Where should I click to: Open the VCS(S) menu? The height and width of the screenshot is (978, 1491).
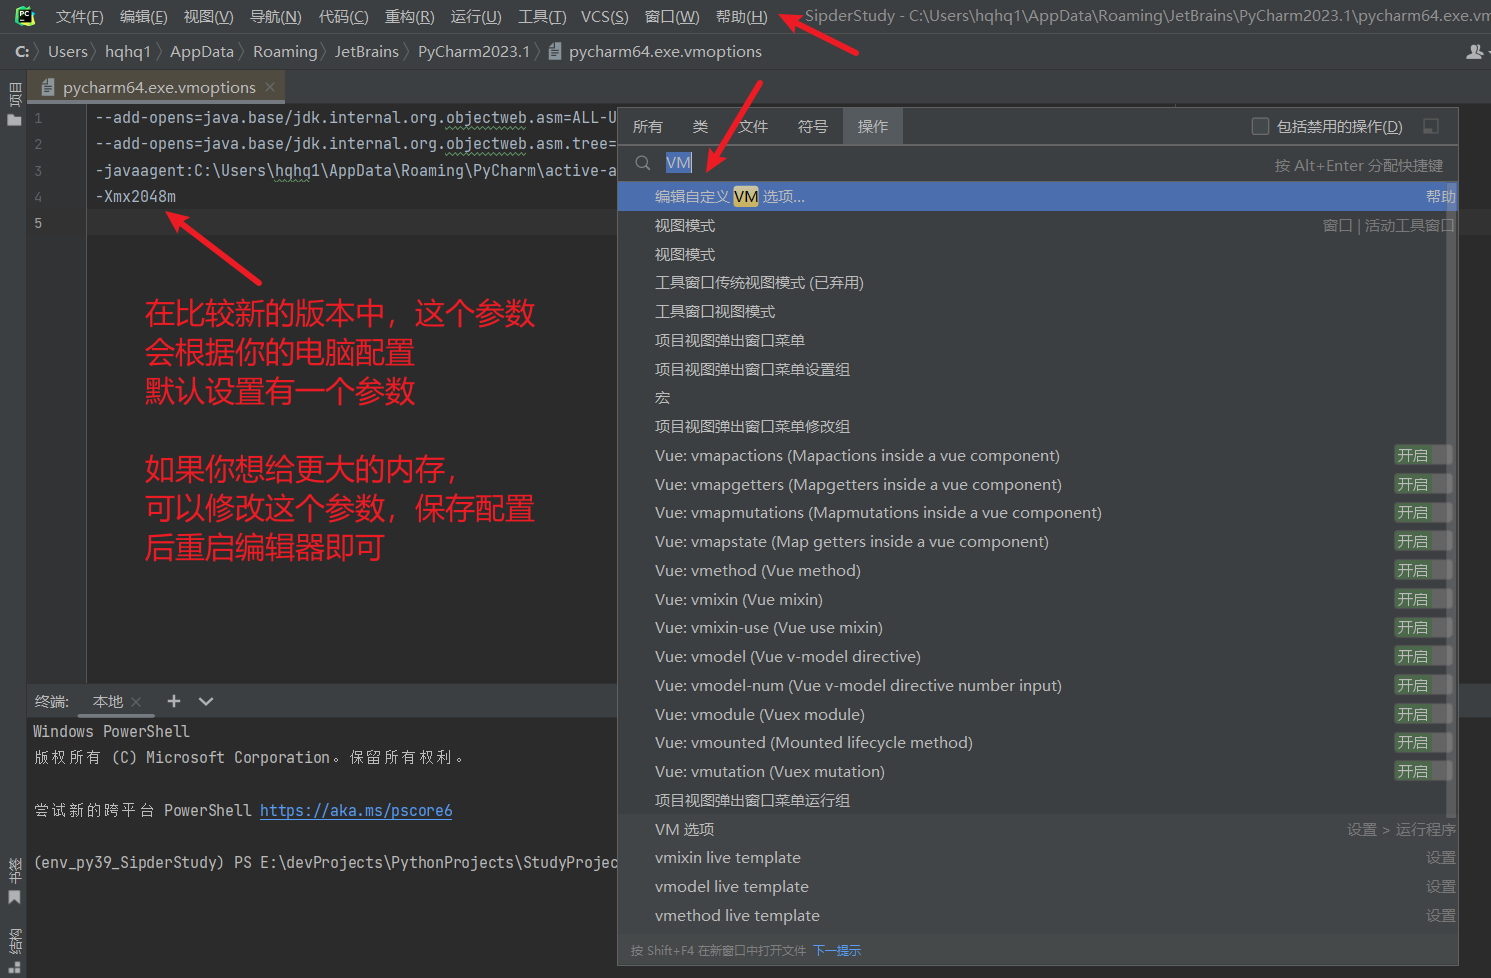605,16
